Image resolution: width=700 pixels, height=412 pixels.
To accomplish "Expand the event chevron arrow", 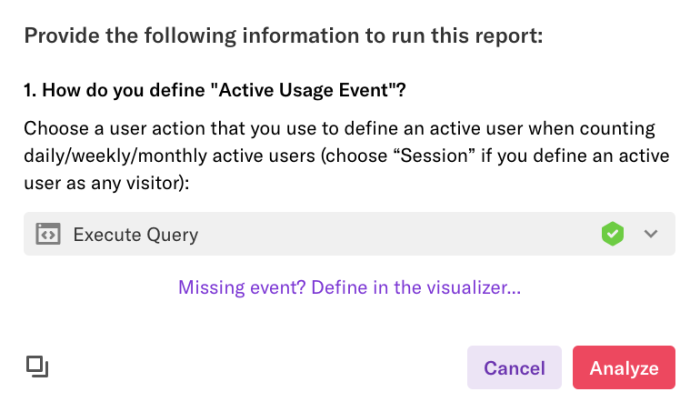I will click(x=651, y=234).
